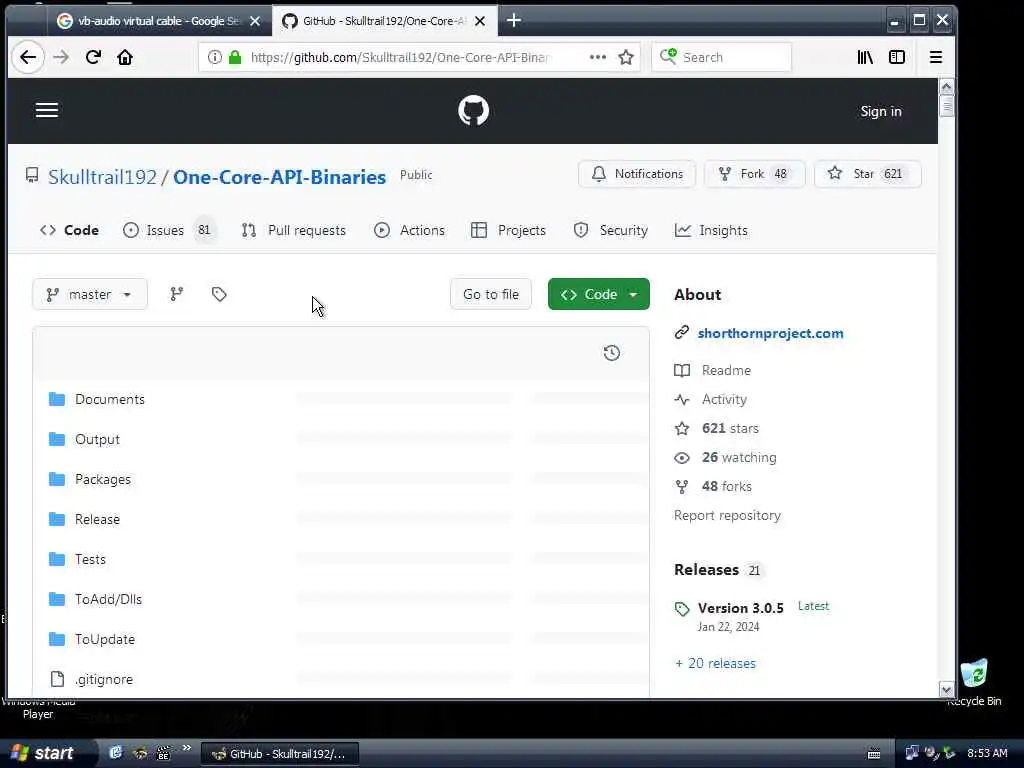Open commit history clock icon
Screen dimensions: 1024x768
pyautogui.click(x=612, y=353)
